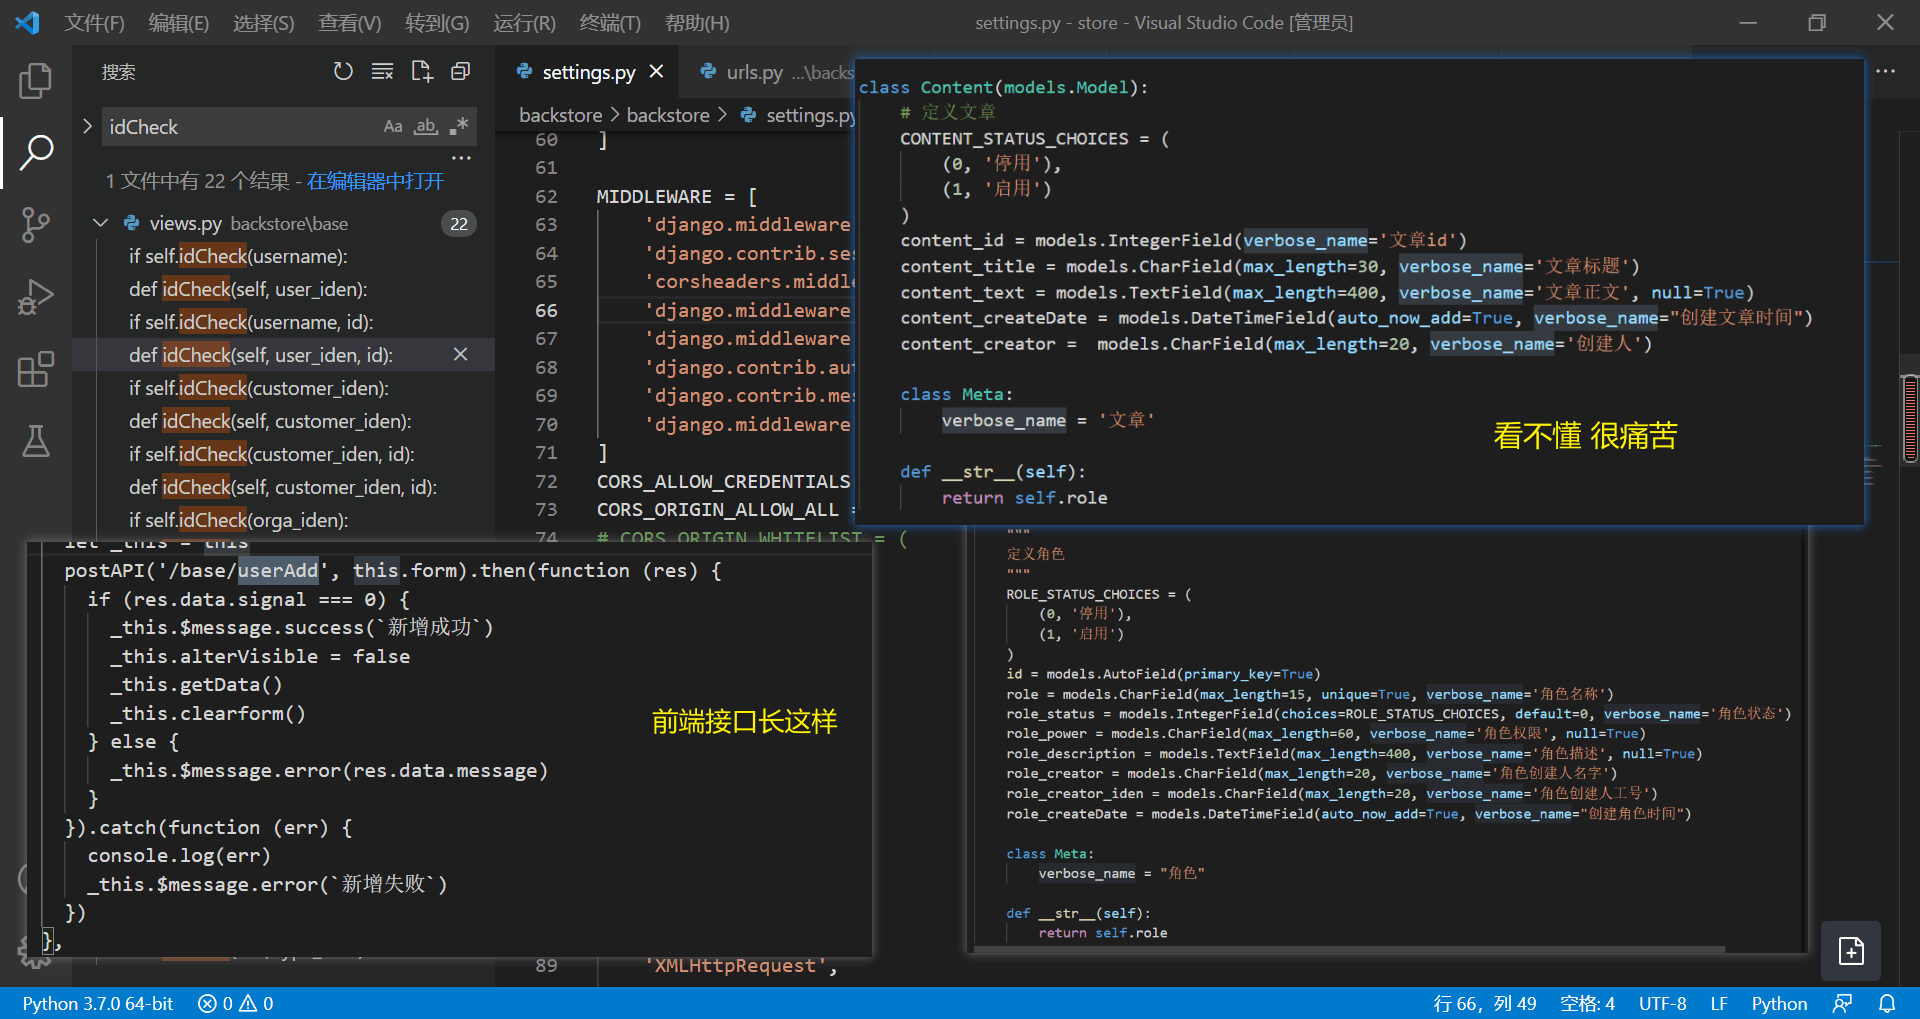Open the Extensions view
Viewport: 1920px width, 1019px height.
click(36, 369)
